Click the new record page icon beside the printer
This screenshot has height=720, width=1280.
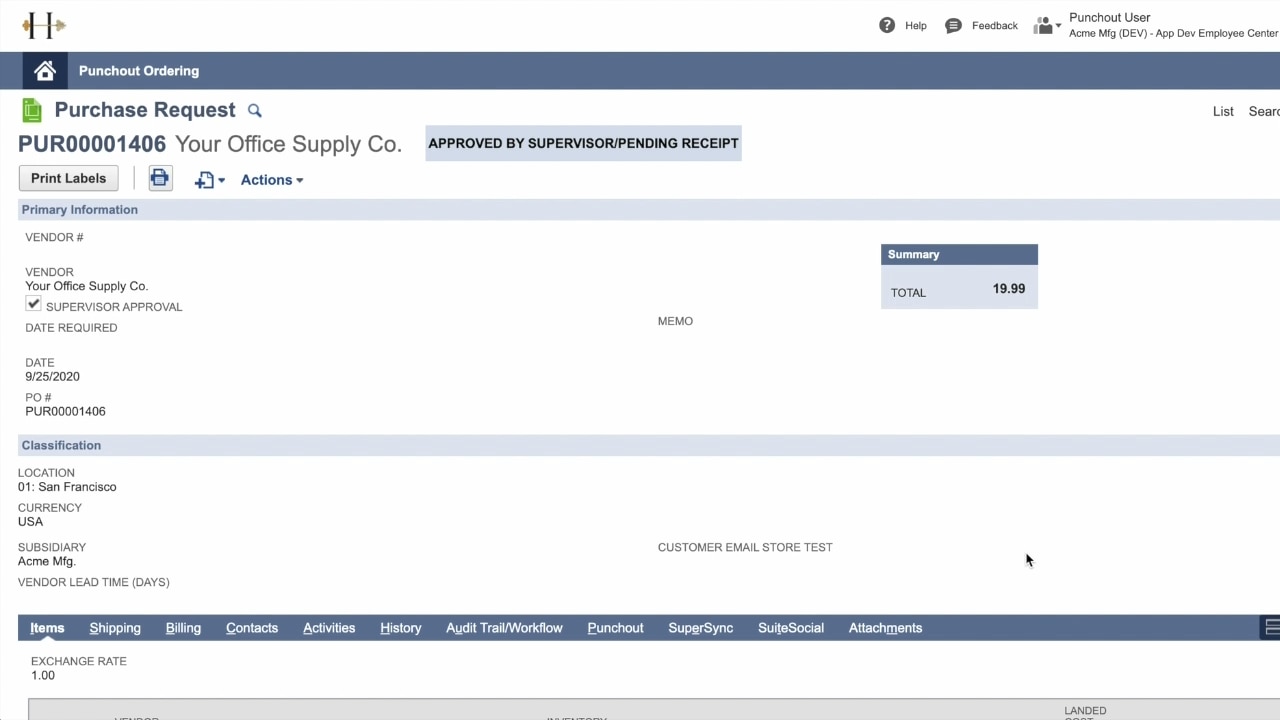[205, 180]
